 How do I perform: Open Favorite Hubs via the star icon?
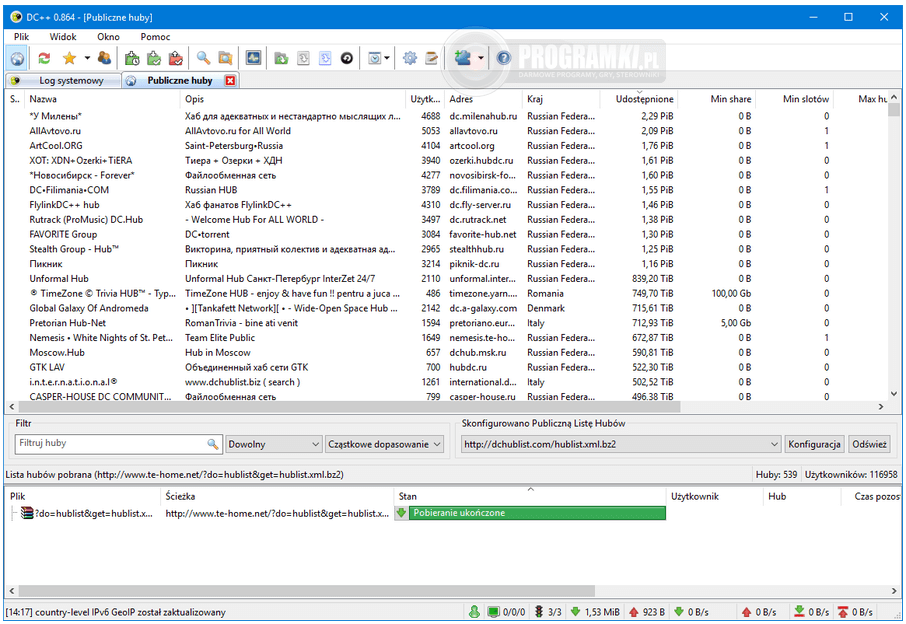69,58
